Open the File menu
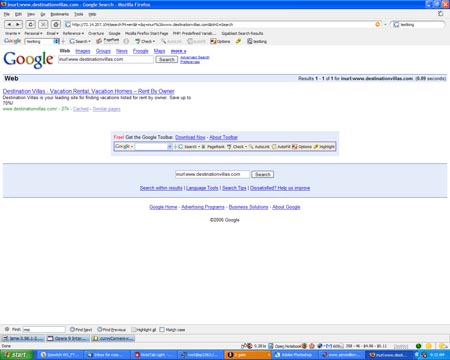 (x=7, y=14)
